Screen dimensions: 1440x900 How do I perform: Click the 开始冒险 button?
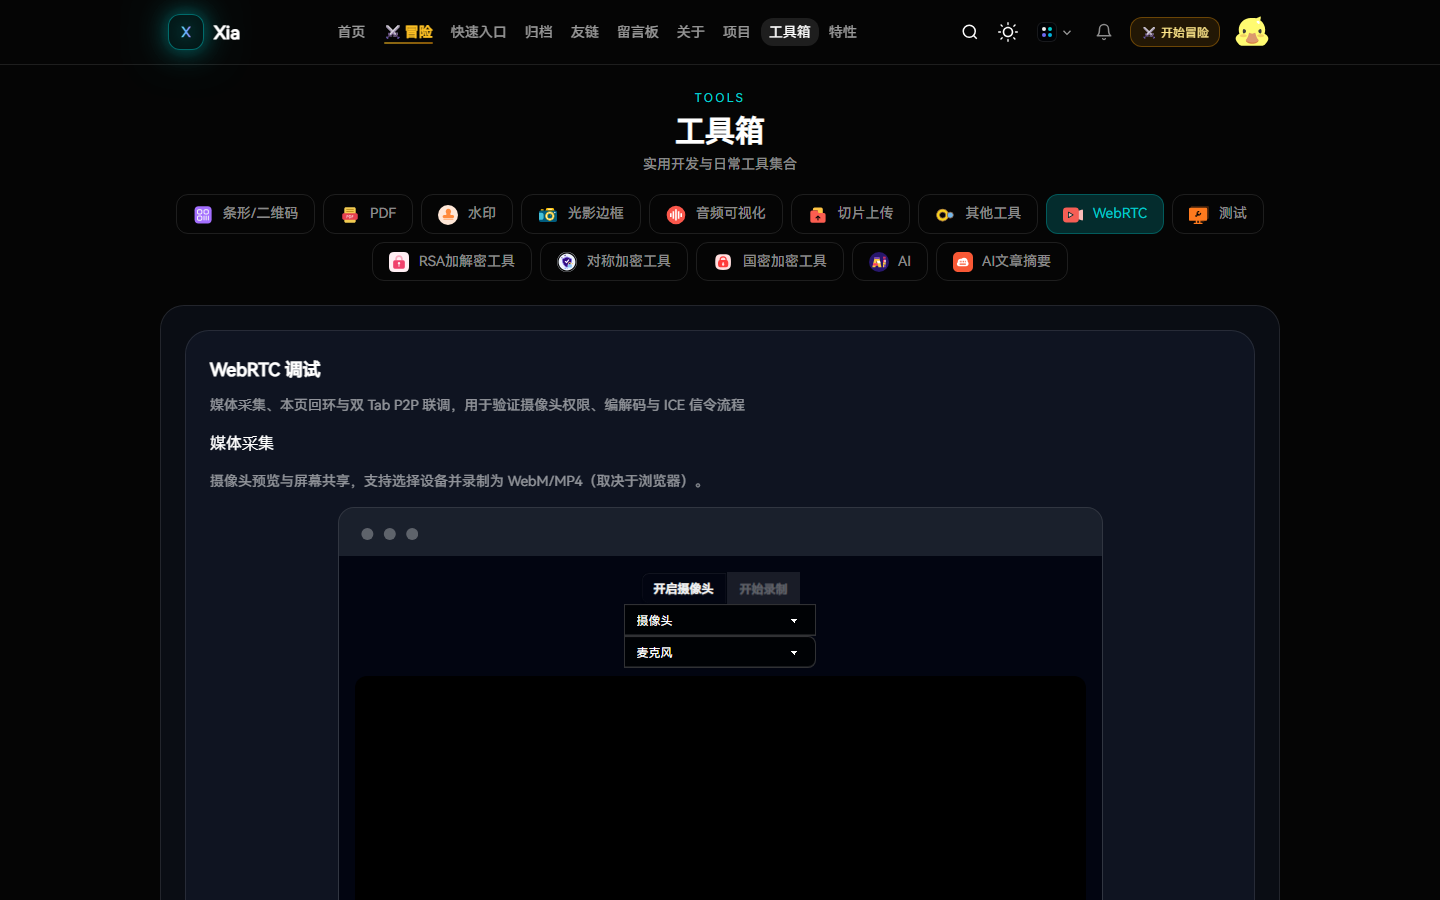[1175, 32]
